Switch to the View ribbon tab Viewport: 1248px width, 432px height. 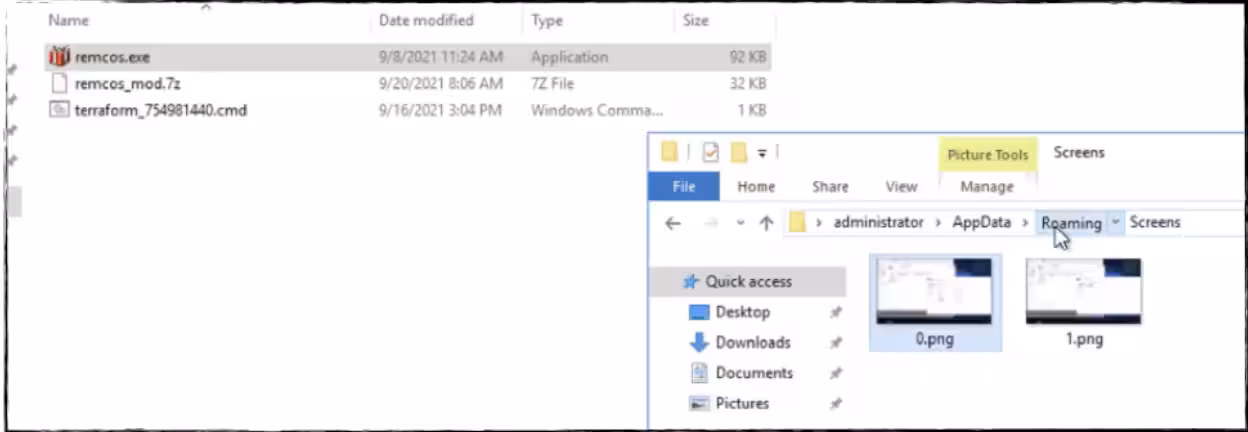point(901,187)
